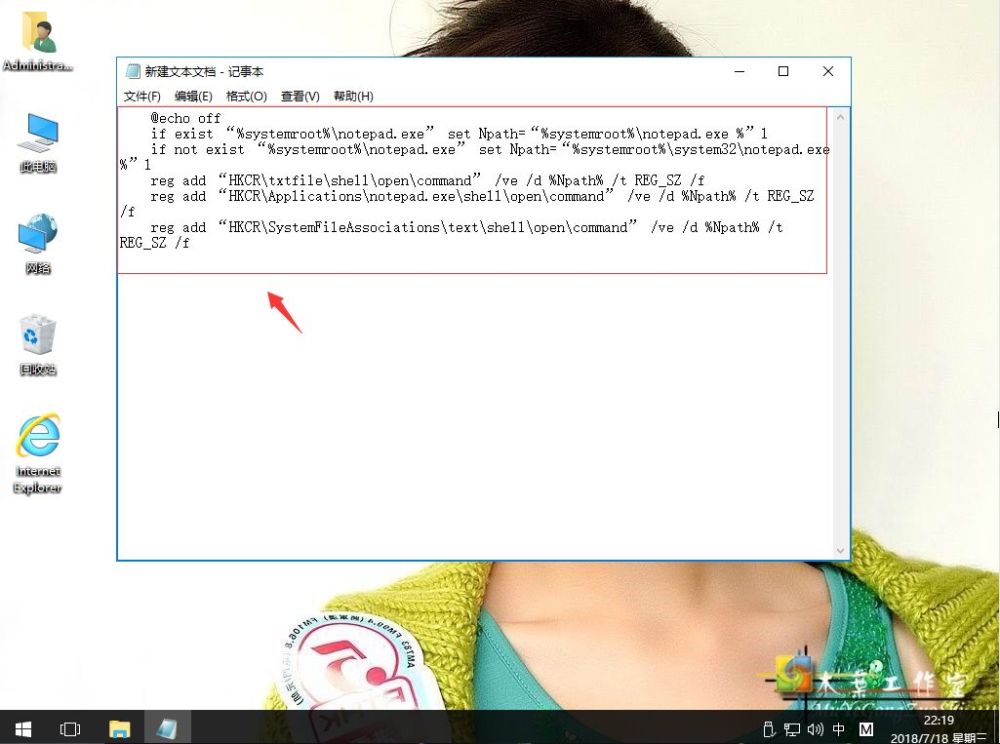Click the scrollbar down arrow in Notepad
Image resolution: width=1000 pixels, height=744 pixels.
[841, 551]
